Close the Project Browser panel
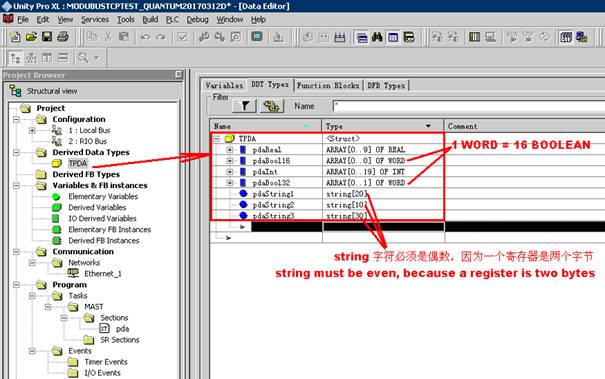Screen dimensions: 605x379 [x=179, y=74]
